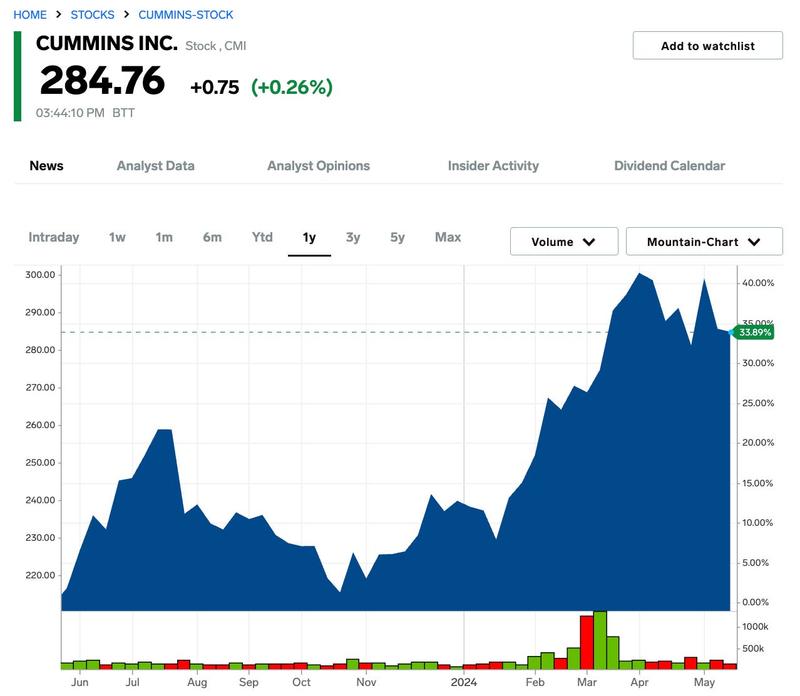Open the STOCKS breadcrumb link
800x696 pixels.
(92, 15)
